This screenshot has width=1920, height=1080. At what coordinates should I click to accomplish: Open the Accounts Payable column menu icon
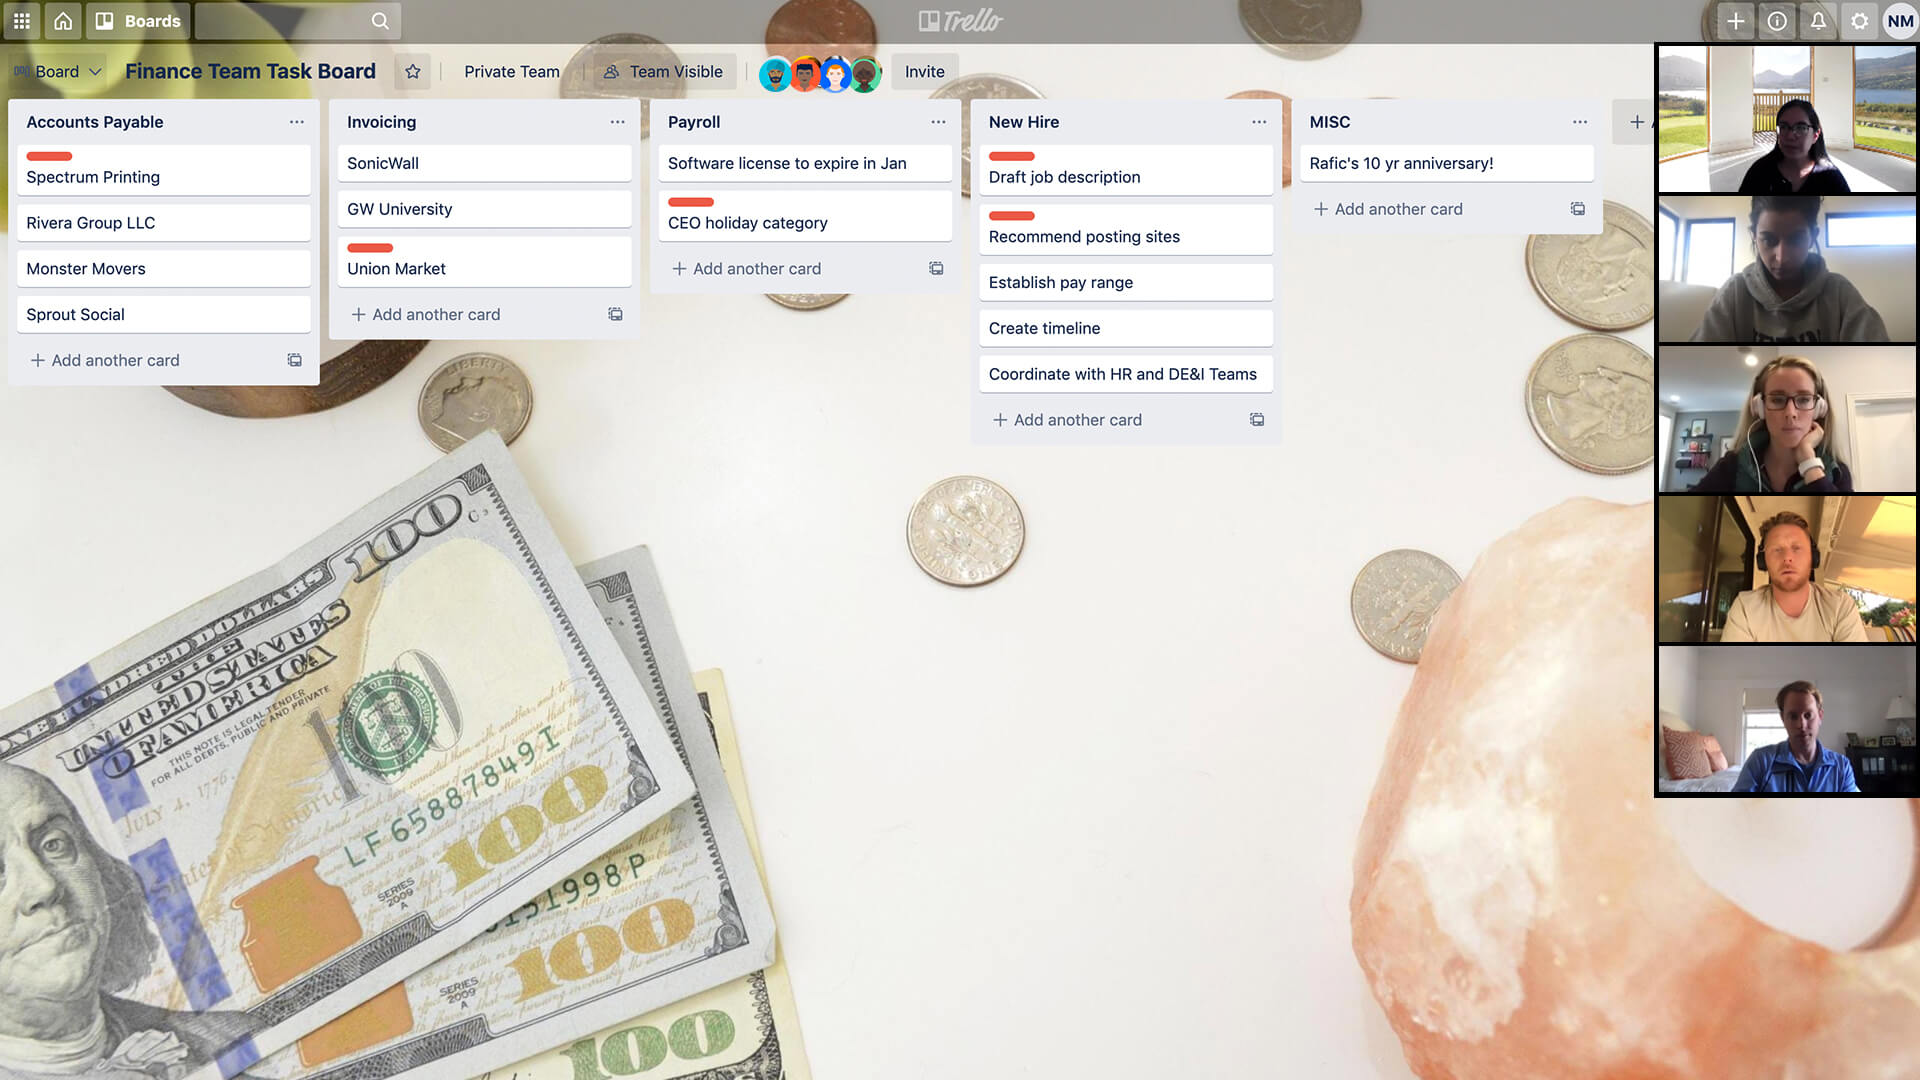[297, 121]
